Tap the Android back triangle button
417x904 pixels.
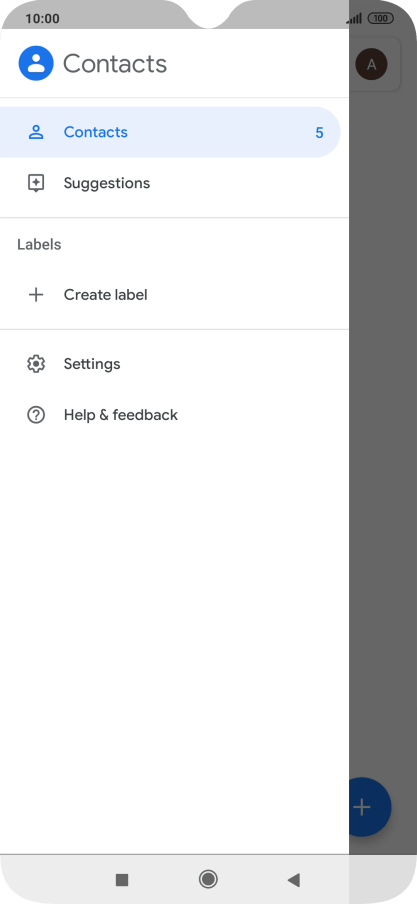294,879
